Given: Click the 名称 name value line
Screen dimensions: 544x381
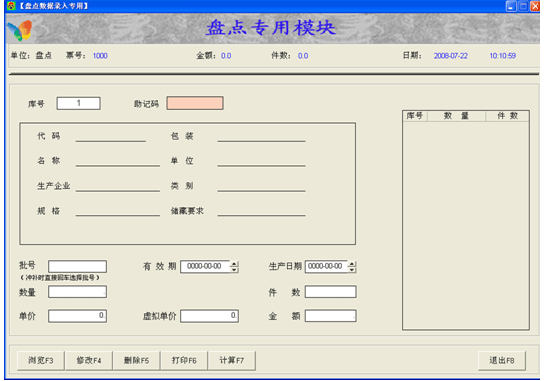Looking at the screenshot, I should pyautogui.click(x=118, y=162).
